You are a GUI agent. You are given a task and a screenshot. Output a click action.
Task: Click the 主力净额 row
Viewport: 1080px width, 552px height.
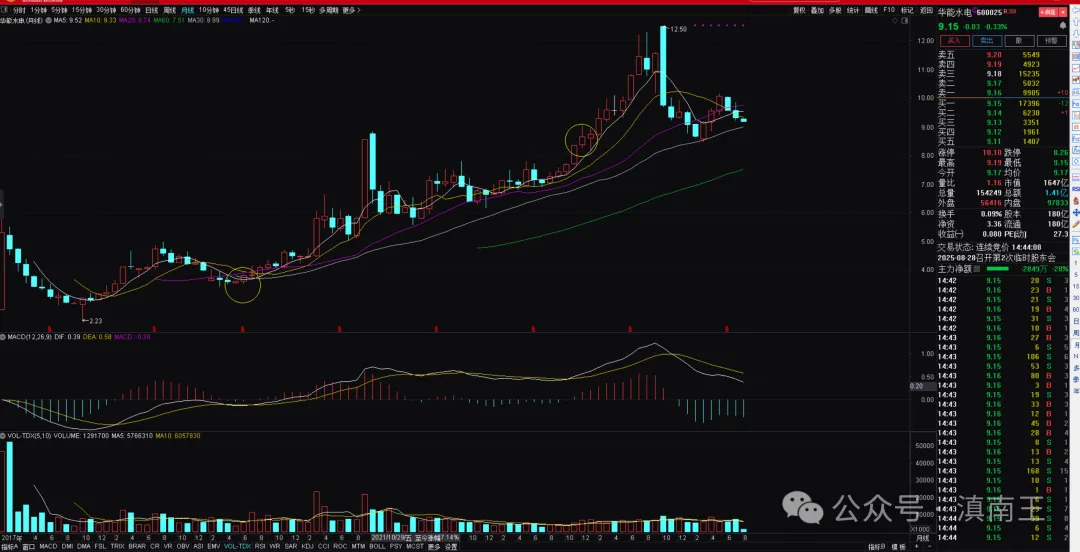pos(1003,269)
